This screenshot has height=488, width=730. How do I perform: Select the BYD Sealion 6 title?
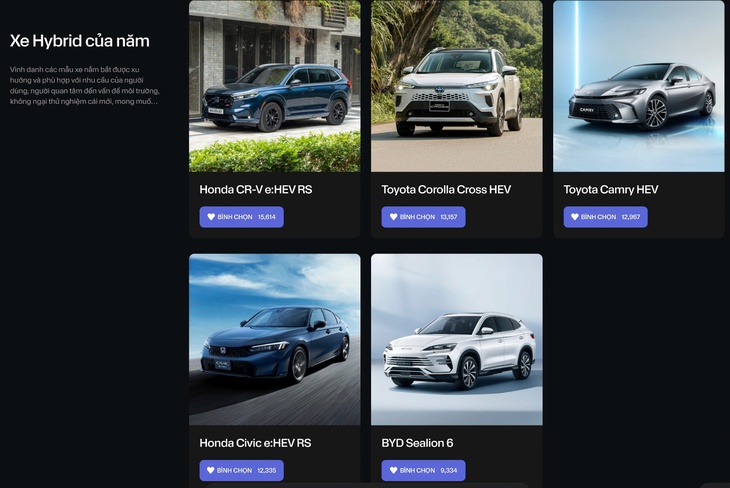tap(417, 443)
